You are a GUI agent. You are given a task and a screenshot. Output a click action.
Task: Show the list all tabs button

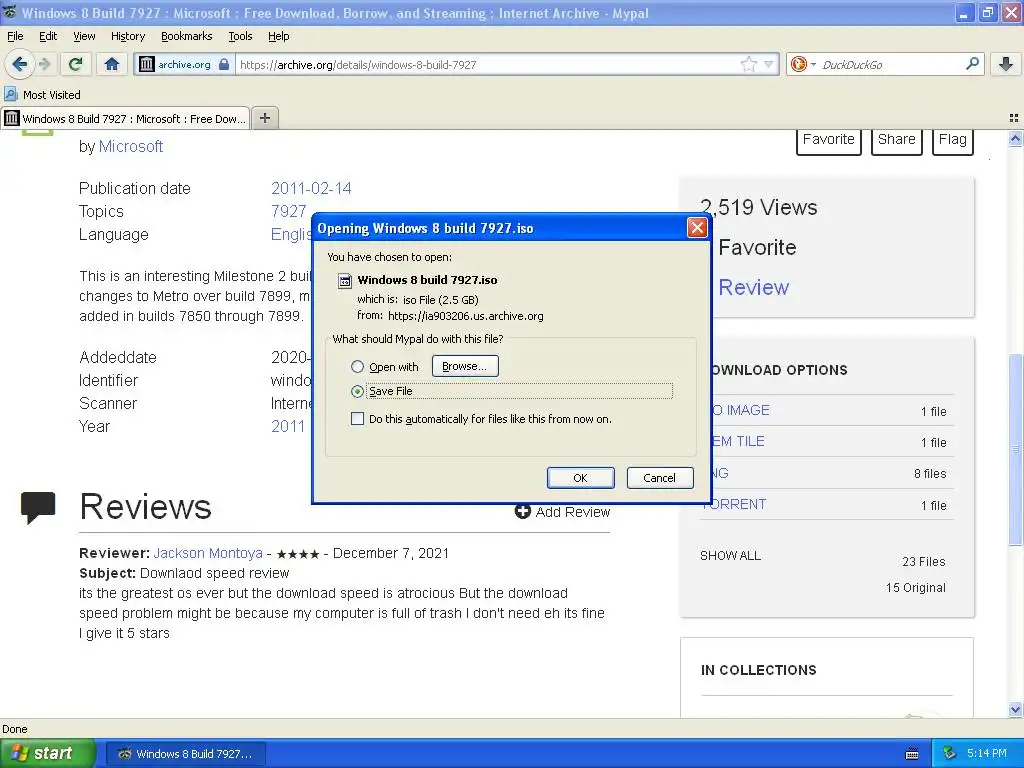[1014, 118]
